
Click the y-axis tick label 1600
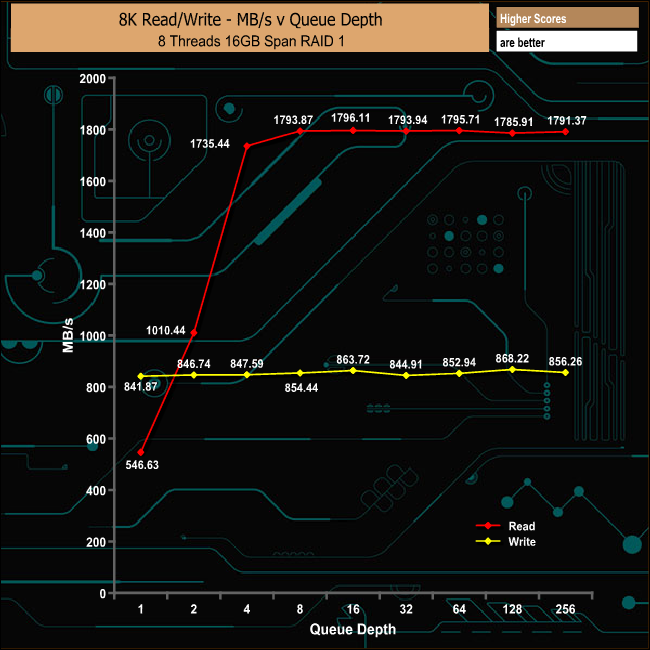[x=93, y=182]
